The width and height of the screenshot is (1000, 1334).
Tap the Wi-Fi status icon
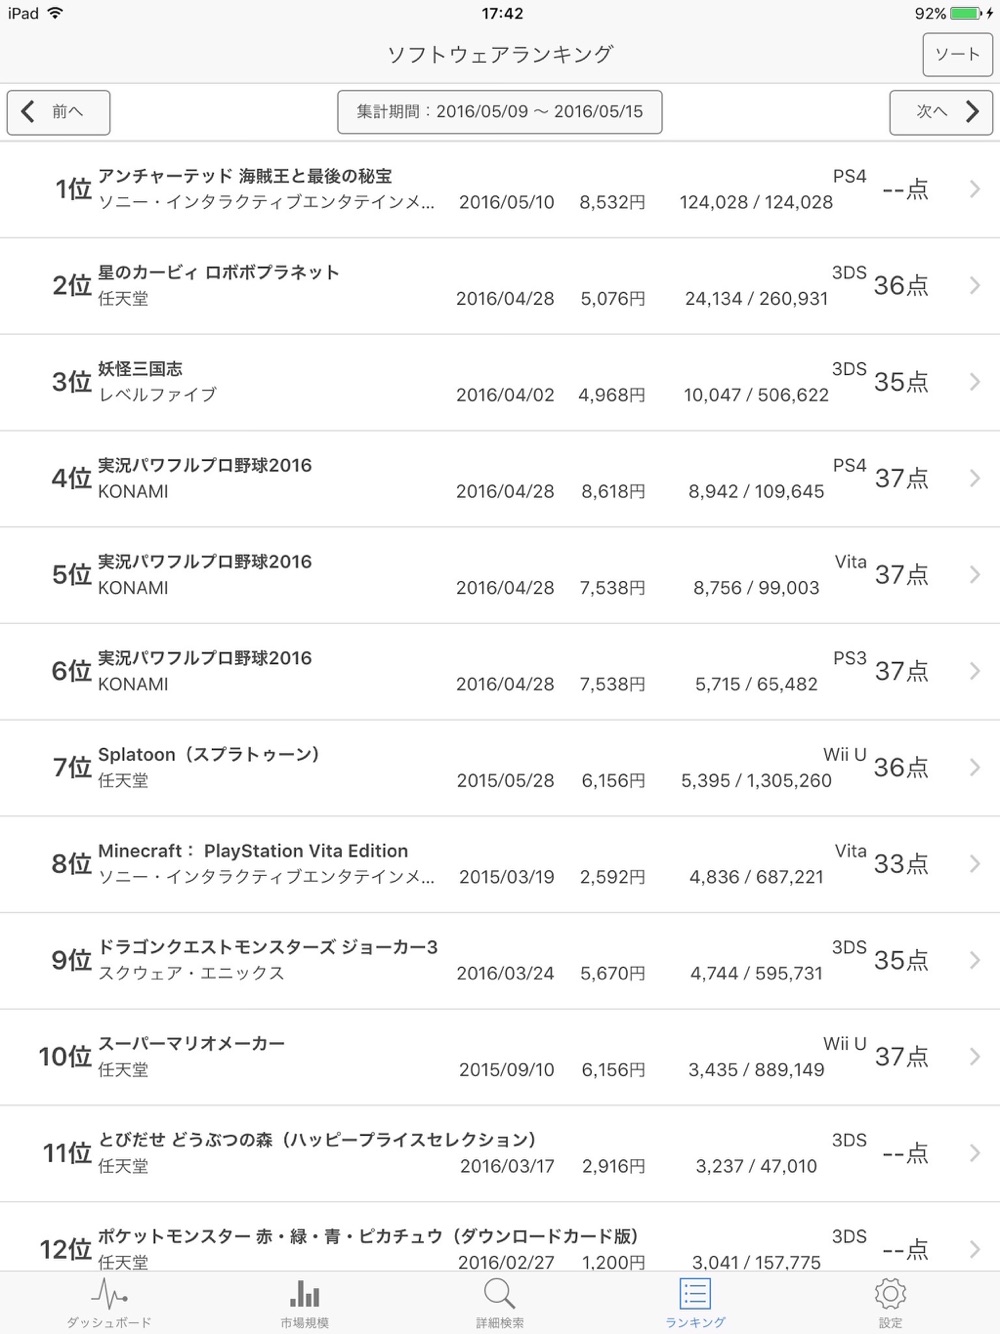[x=54, y=13]
